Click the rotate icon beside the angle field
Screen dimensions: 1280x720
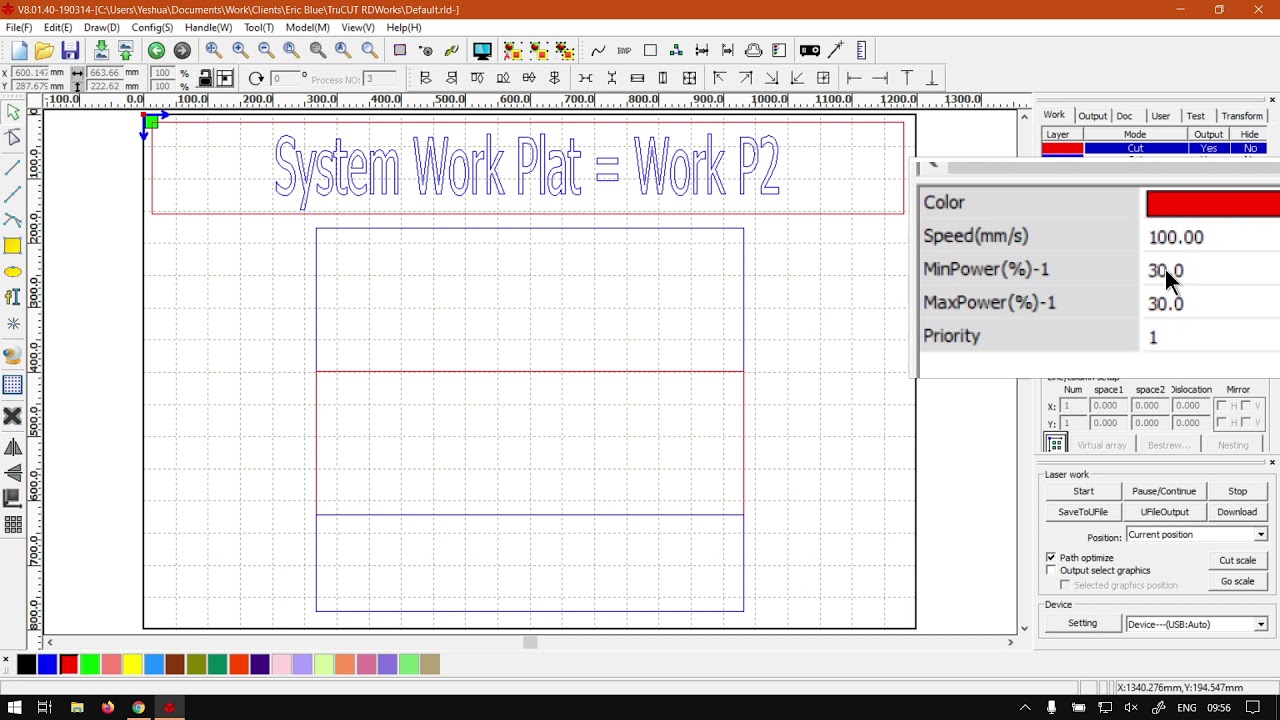pyautogui.click(x=256, y=79)
